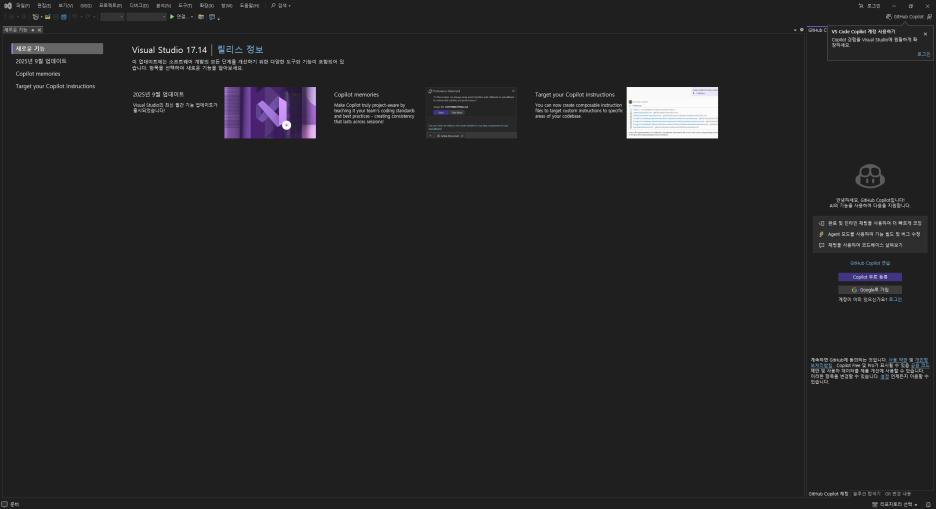Open the purple Visual Studio update thumbnail

point(270,113)
